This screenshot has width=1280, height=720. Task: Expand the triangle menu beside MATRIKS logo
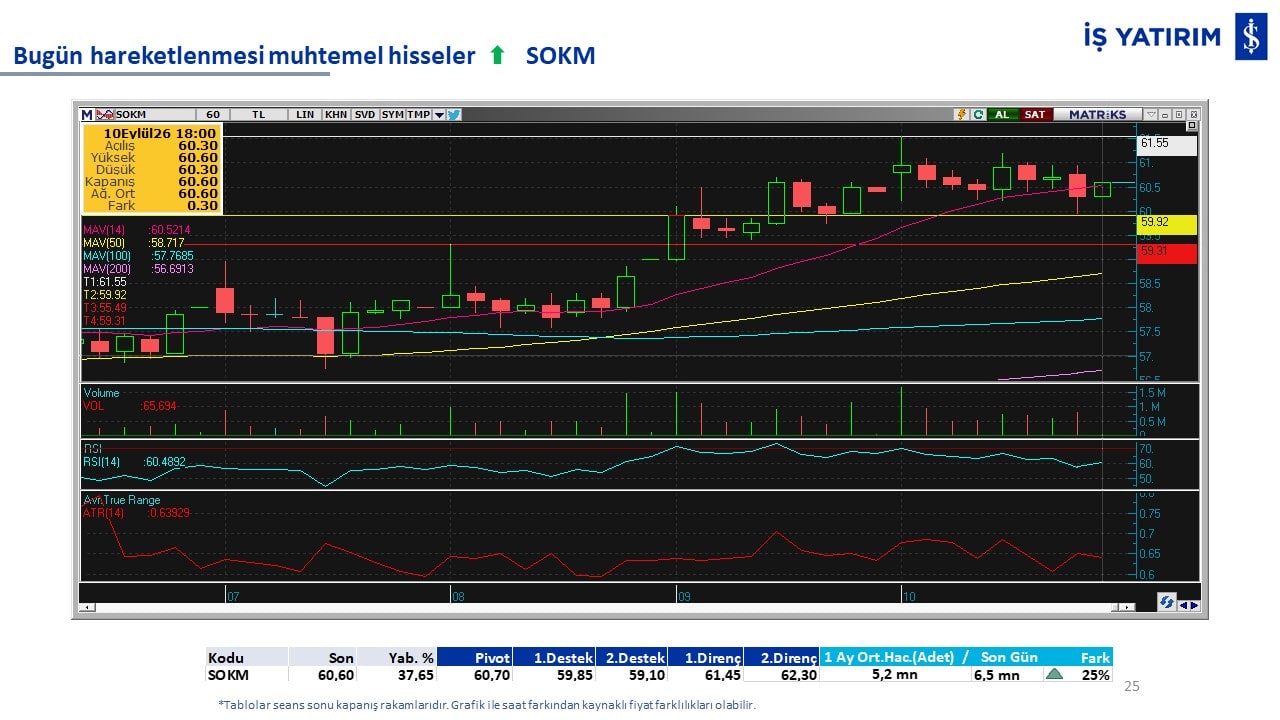coord(1151,115)
